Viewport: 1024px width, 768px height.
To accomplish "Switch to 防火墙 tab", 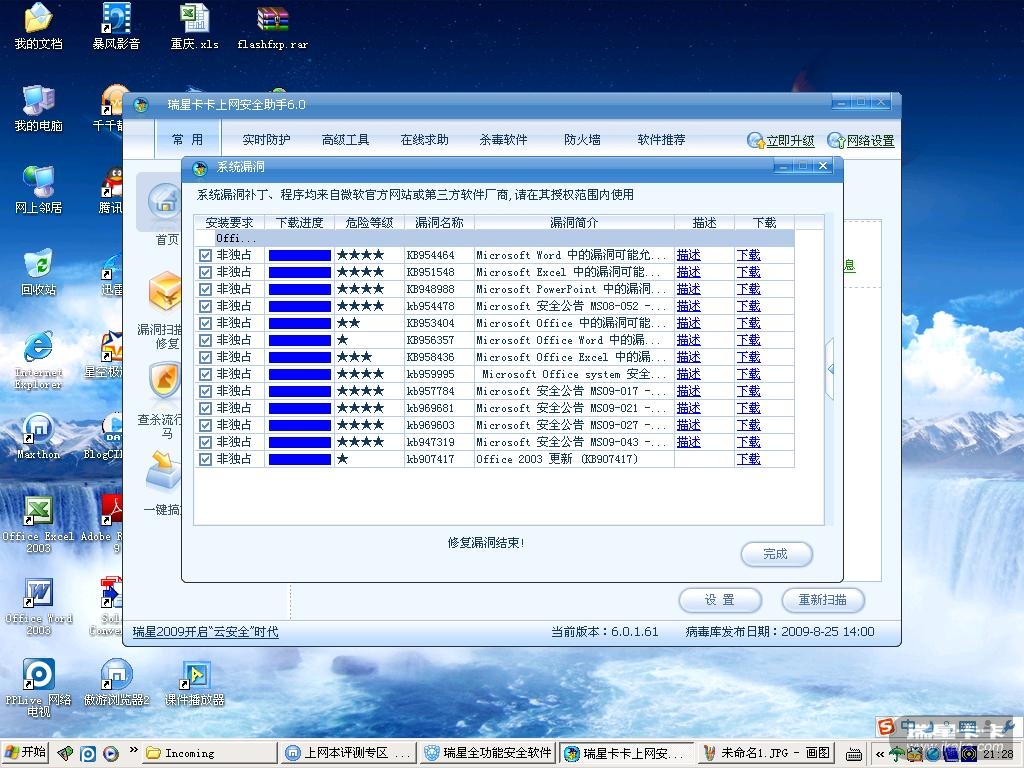I will 582,140.
